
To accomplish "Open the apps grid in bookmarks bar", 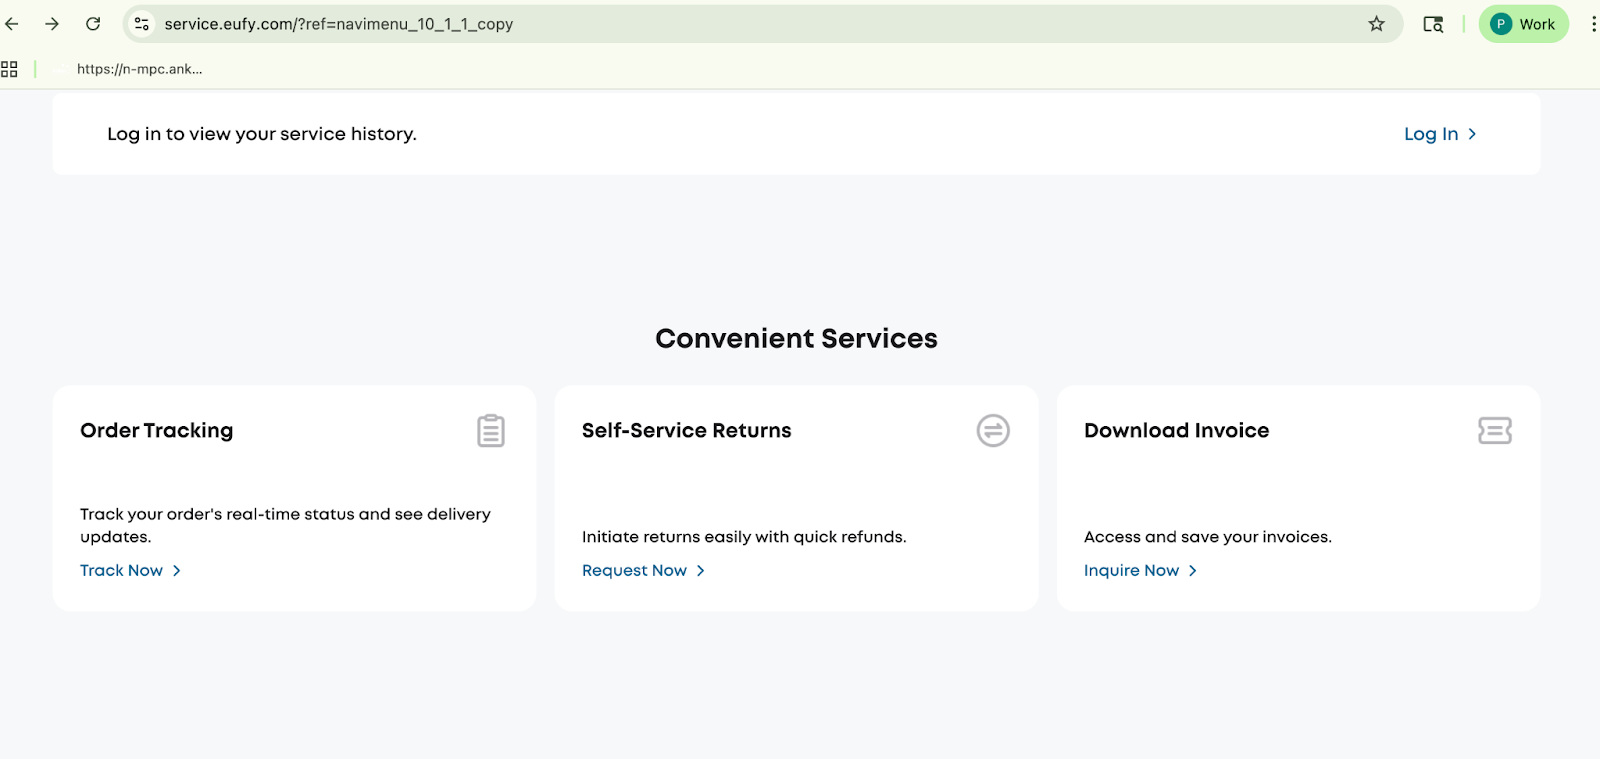I will coord(9,69).
